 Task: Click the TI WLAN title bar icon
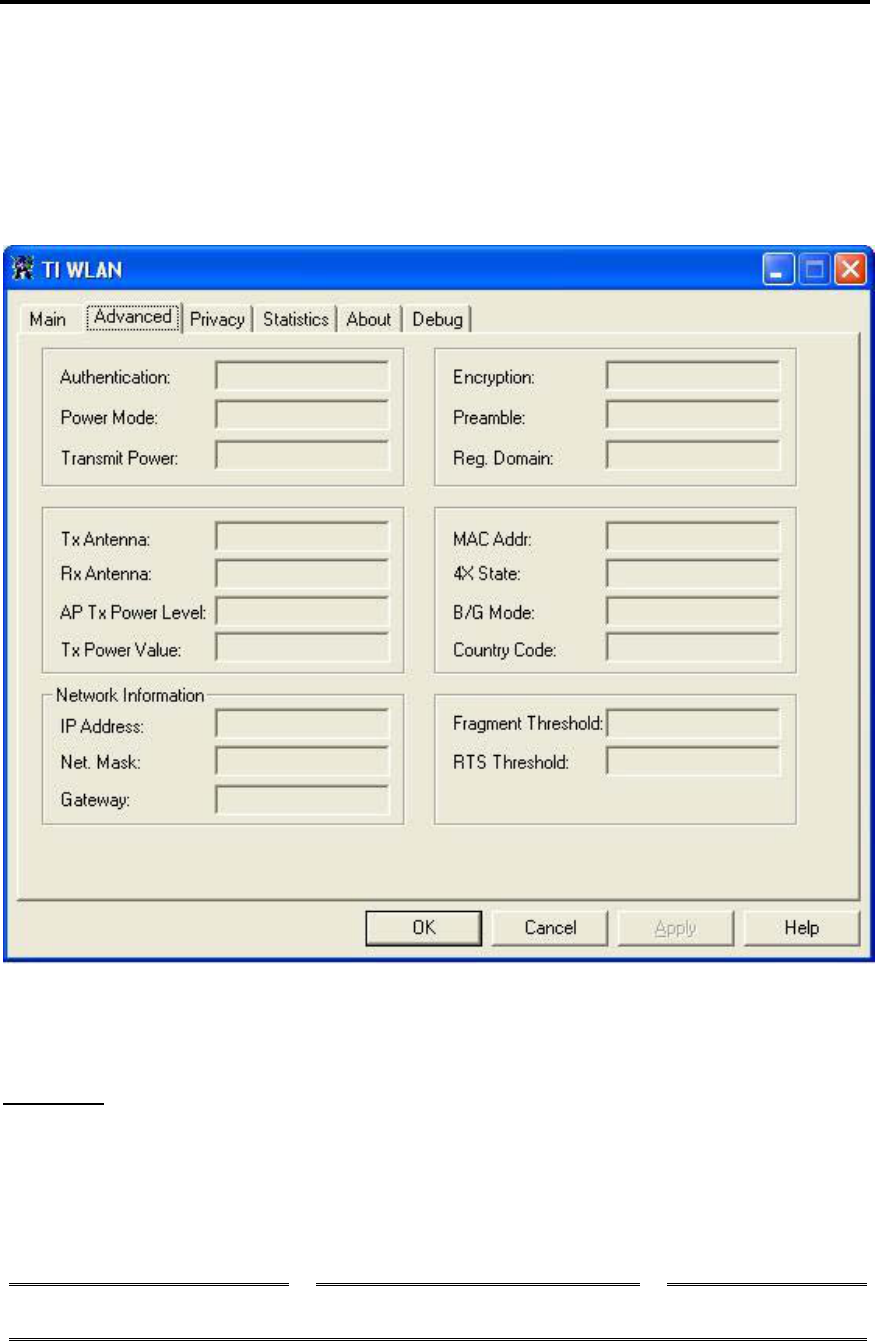click(24, 270)
